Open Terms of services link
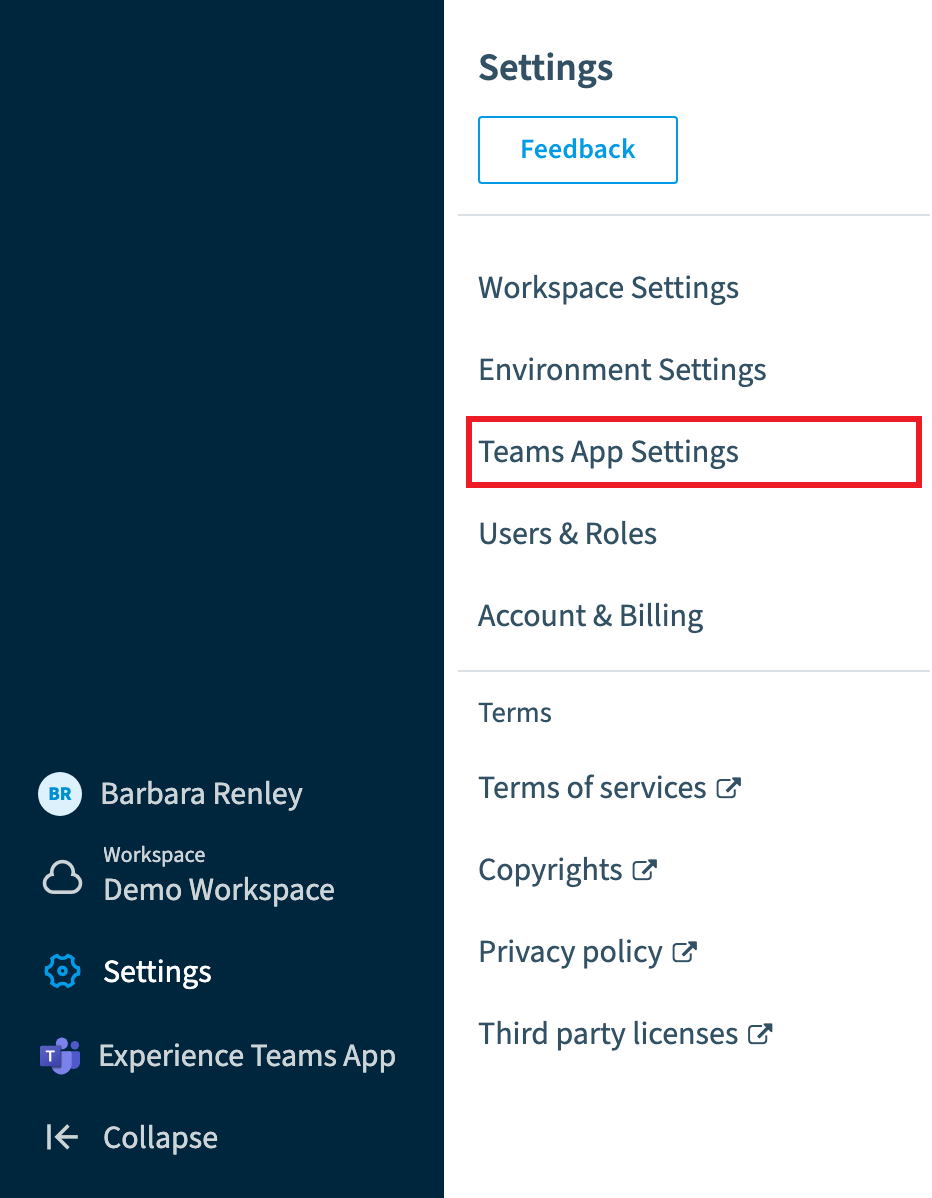Image resolution: width=932 pixels, height=1198 pixels. pos(592,788)
